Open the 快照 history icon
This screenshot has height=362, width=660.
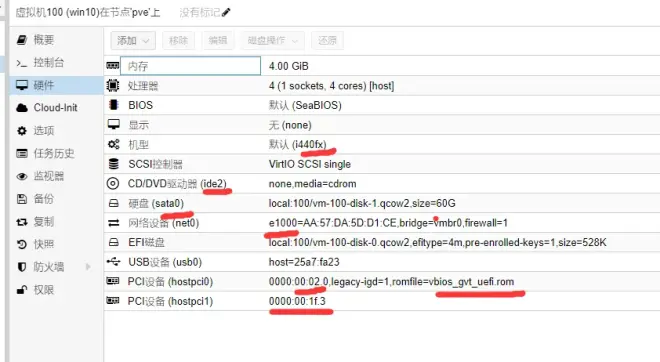click(x=22, y=244)
